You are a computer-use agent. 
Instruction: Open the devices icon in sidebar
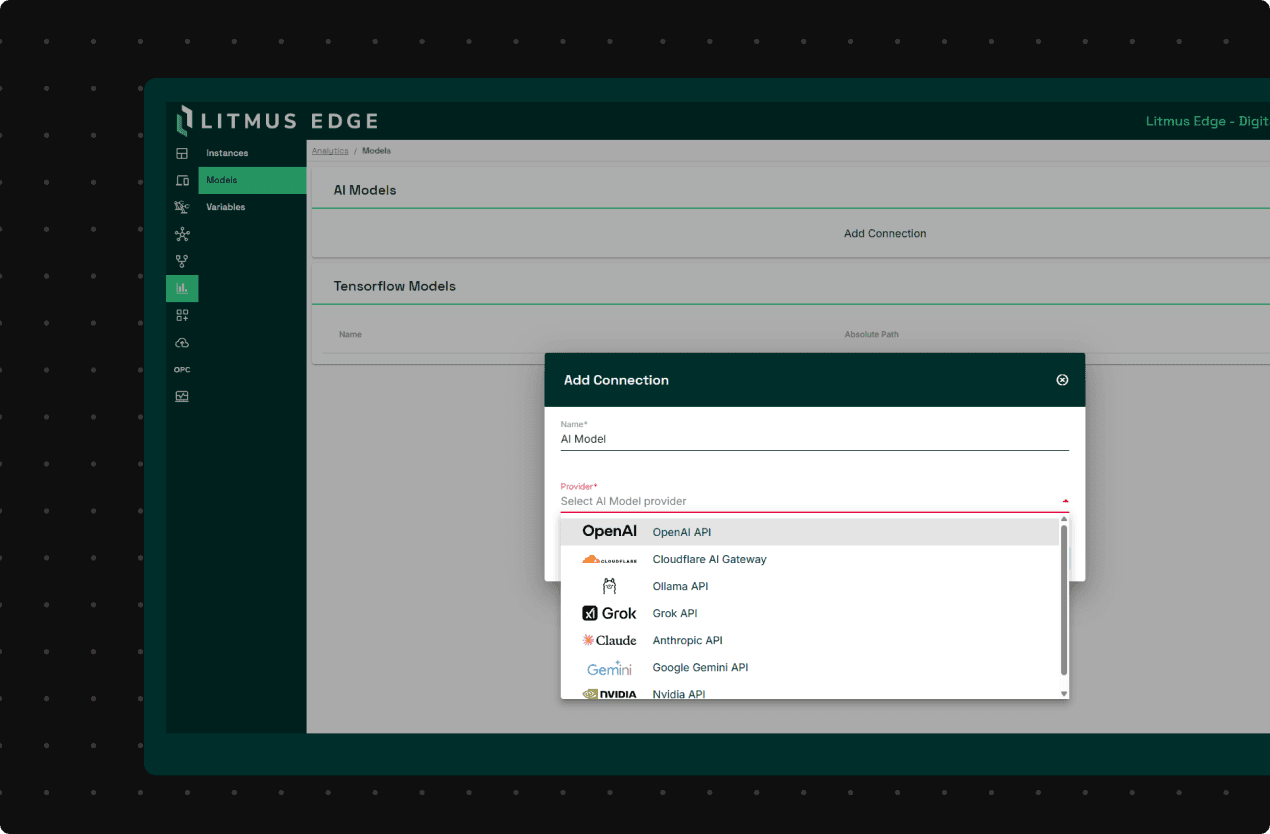[182, 180]
